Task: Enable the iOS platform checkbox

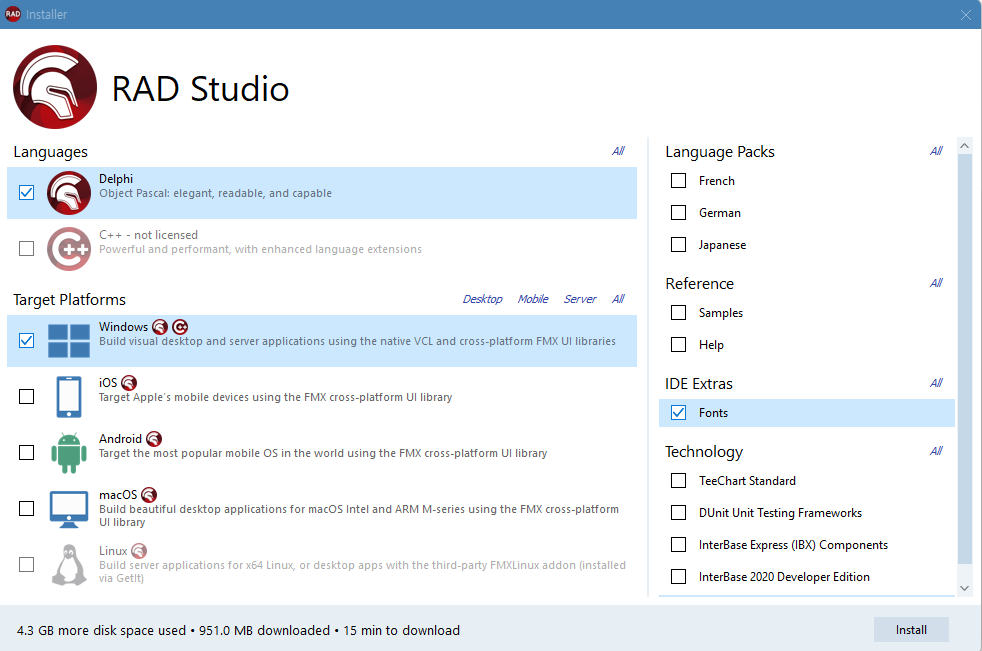Action: (x=26, y=397)
